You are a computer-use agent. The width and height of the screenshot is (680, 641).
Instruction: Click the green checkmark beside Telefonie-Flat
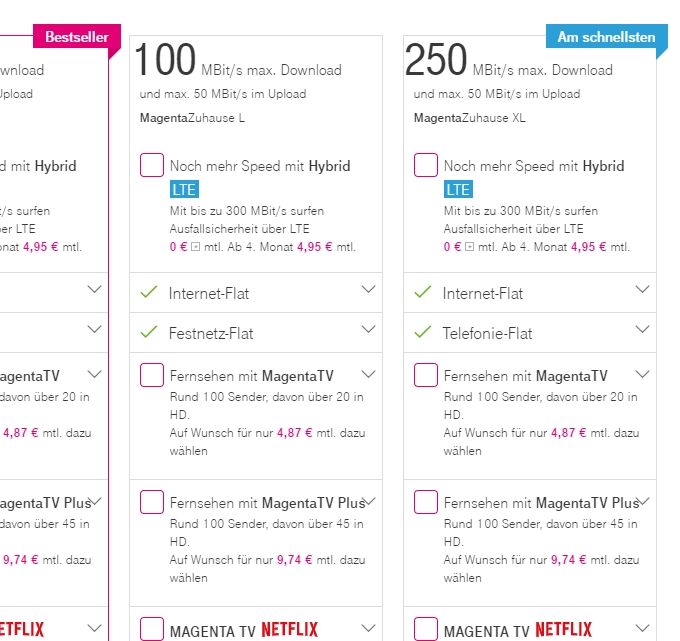pyautogui.click(x=423, y=333)
